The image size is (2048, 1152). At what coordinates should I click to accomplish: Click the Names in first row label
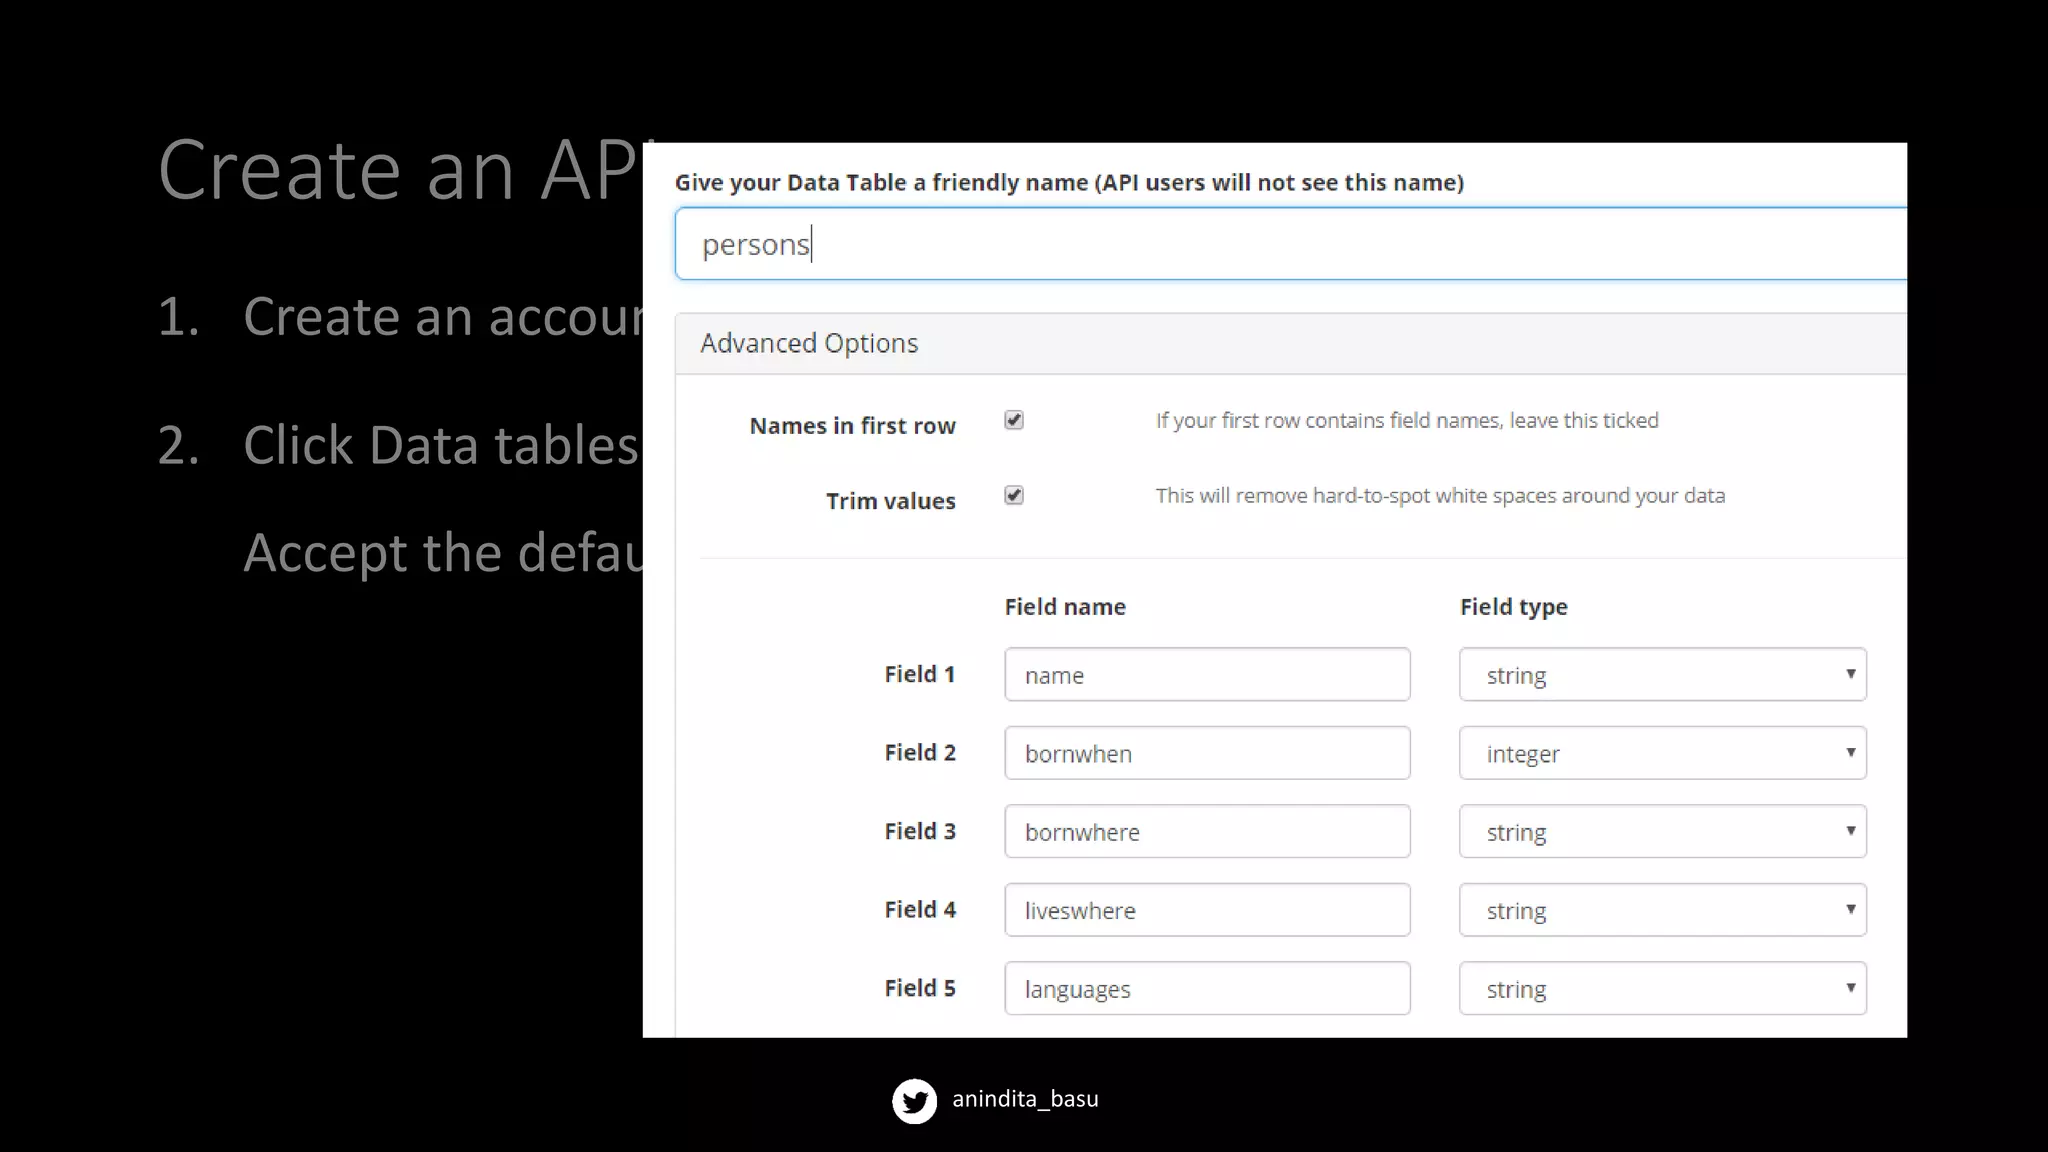(852, 426)
